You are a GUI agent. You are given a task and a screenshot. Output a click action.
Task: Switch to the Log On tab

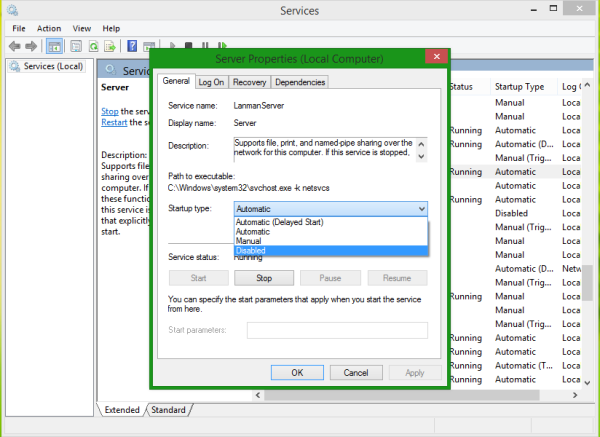[211, 82]
